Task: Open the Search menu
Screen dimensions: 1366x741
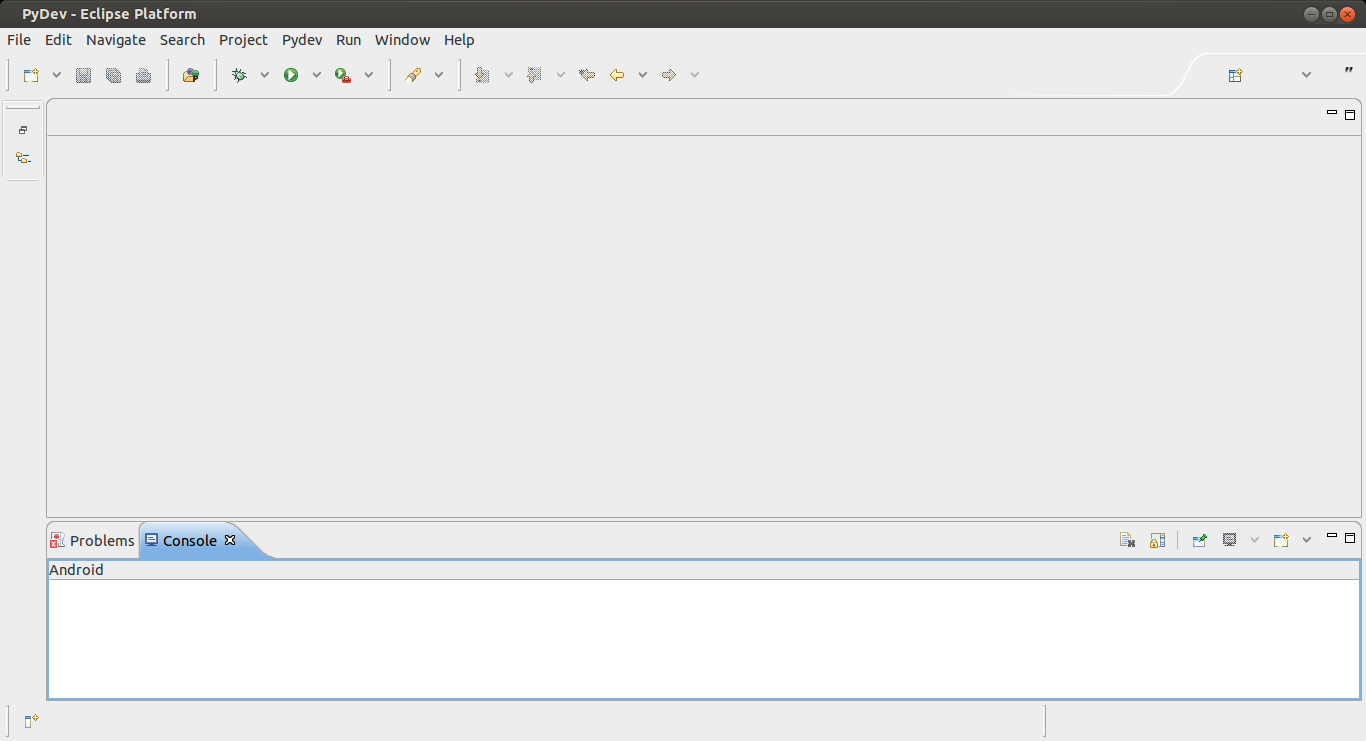Action: (x=182, y=40)
